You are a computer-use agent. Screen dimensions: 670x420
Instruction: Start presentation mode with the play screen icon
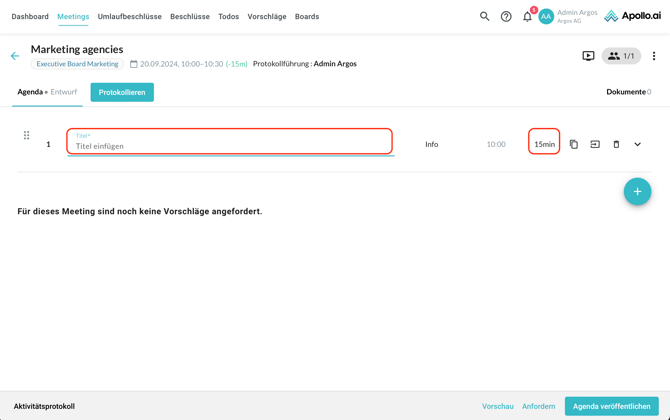588,56
